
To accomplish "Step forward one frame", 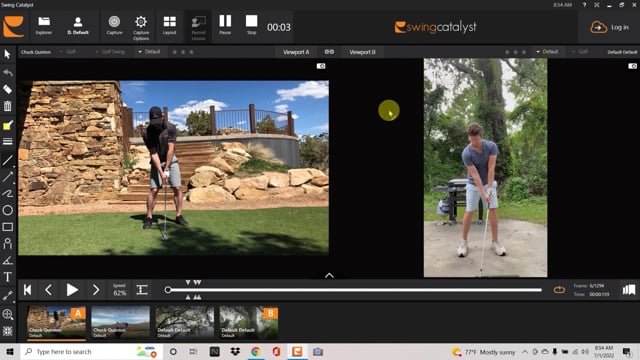I will 96,290.
